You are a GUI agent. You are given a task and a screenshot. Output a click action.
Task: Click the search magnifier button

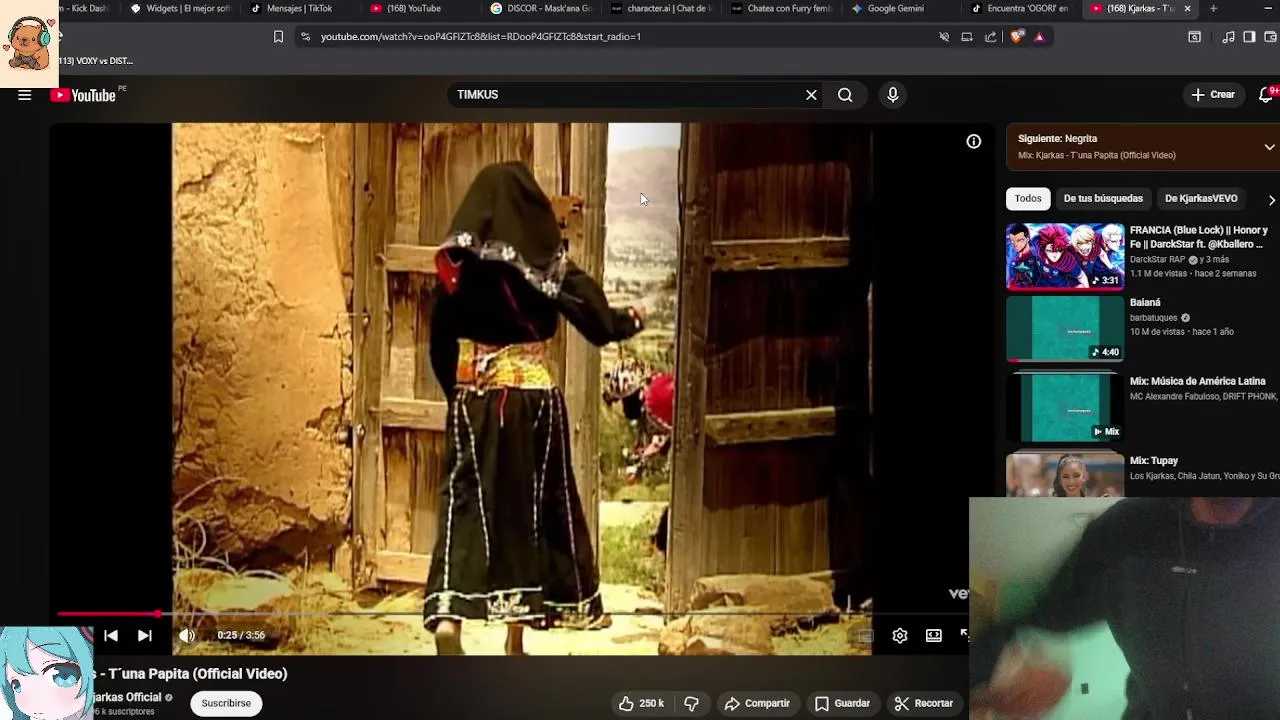click(x=845, y=95)
